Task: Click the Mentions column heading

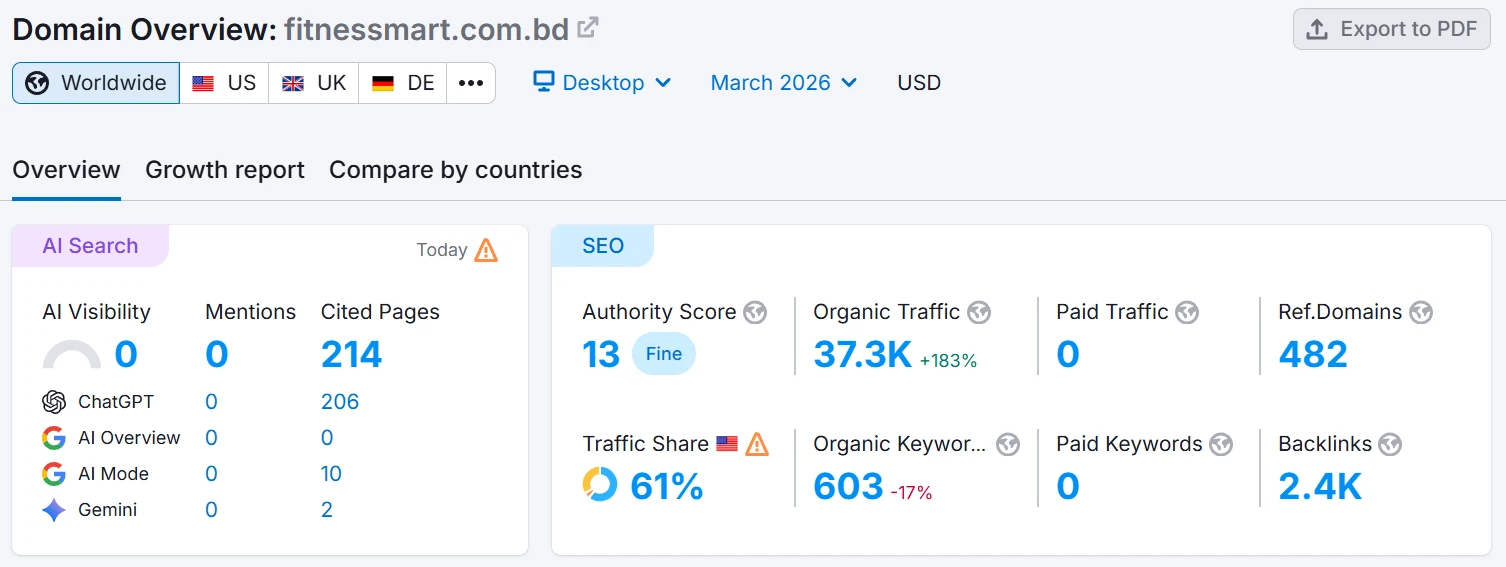Action: [x=251, y=312]
